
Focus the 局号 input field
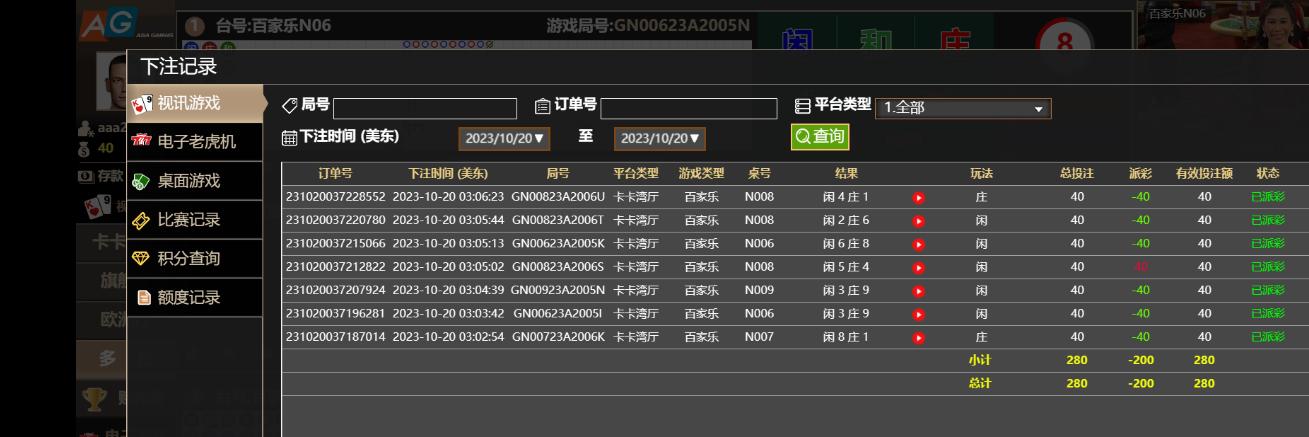click(x=424, y=109)
